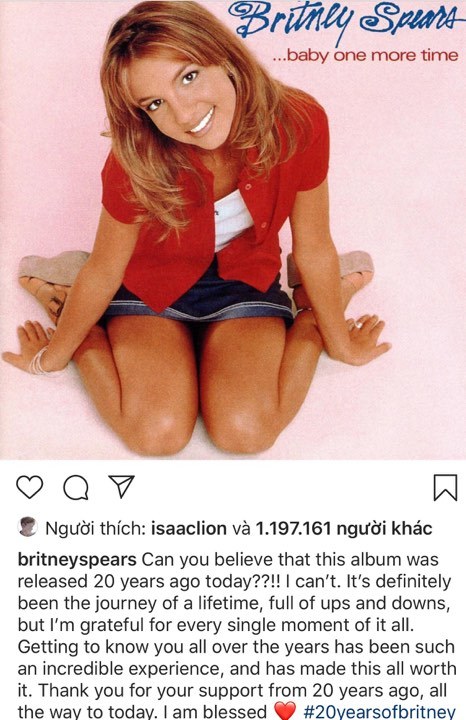Click the silver bracelets on the wrist
The height and width of the screenshot is (720, 466).
pos(38,361)
